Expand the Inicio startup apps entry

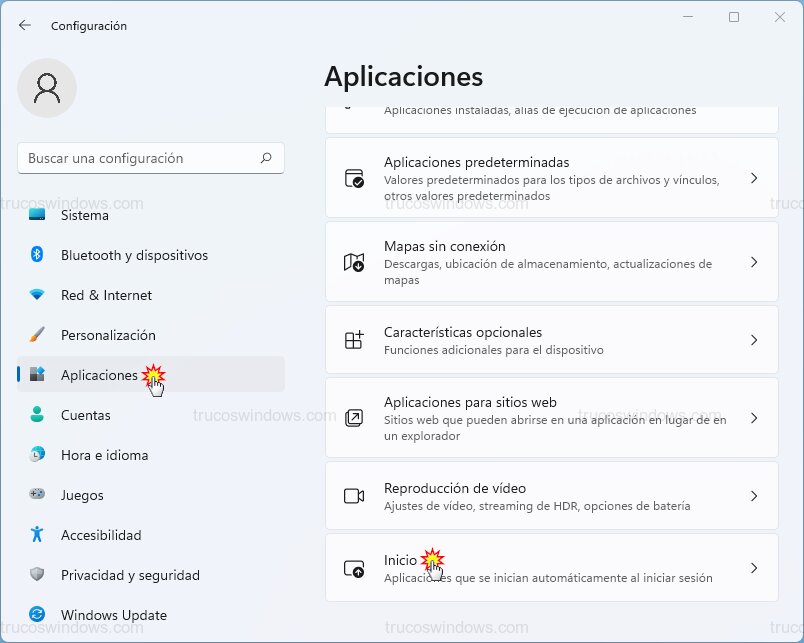[754, 567]
